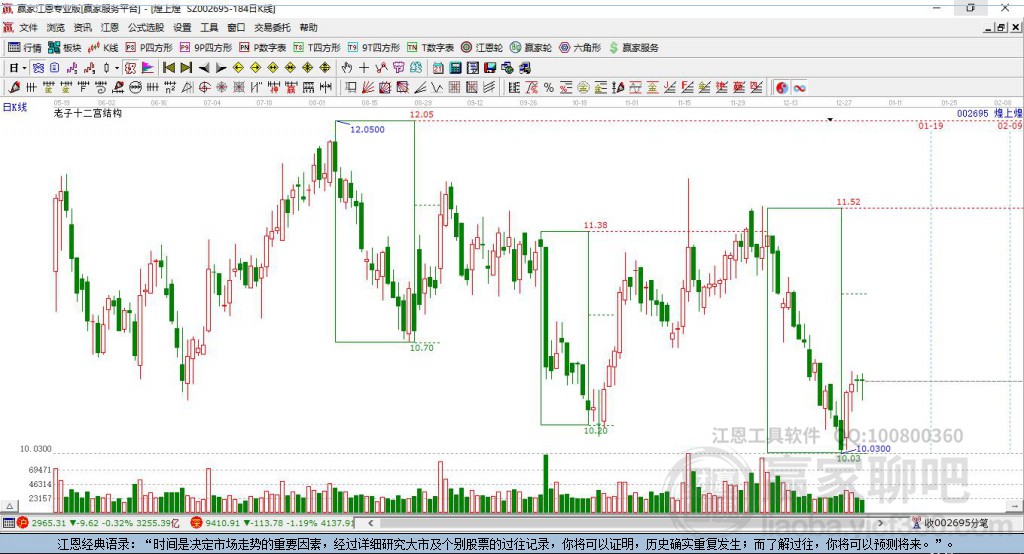Open the T四方形 tool

[317, 47]
